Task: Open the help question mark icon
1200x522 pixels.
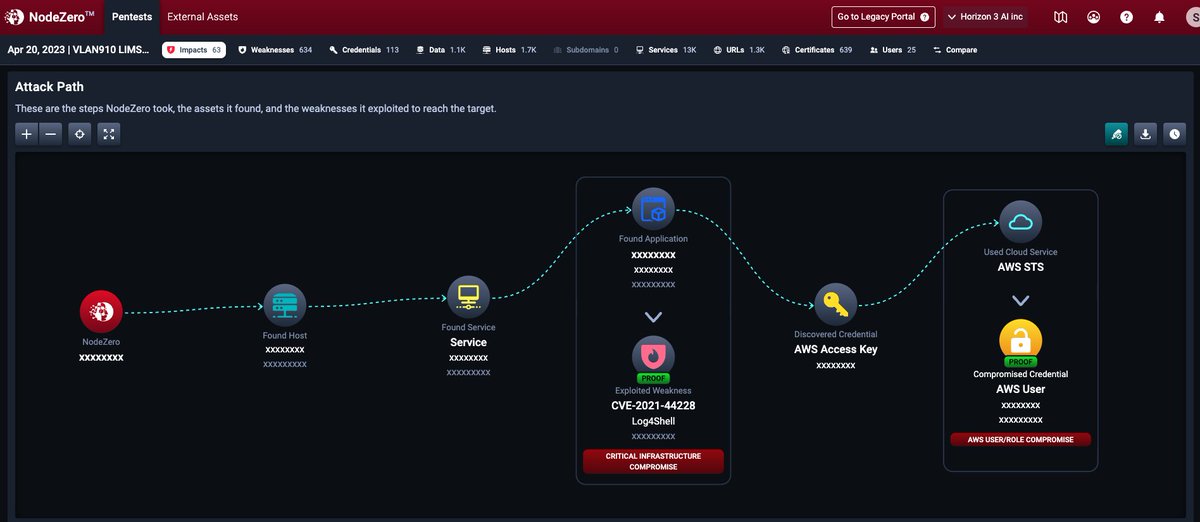Action: (x=1127, y=17)
